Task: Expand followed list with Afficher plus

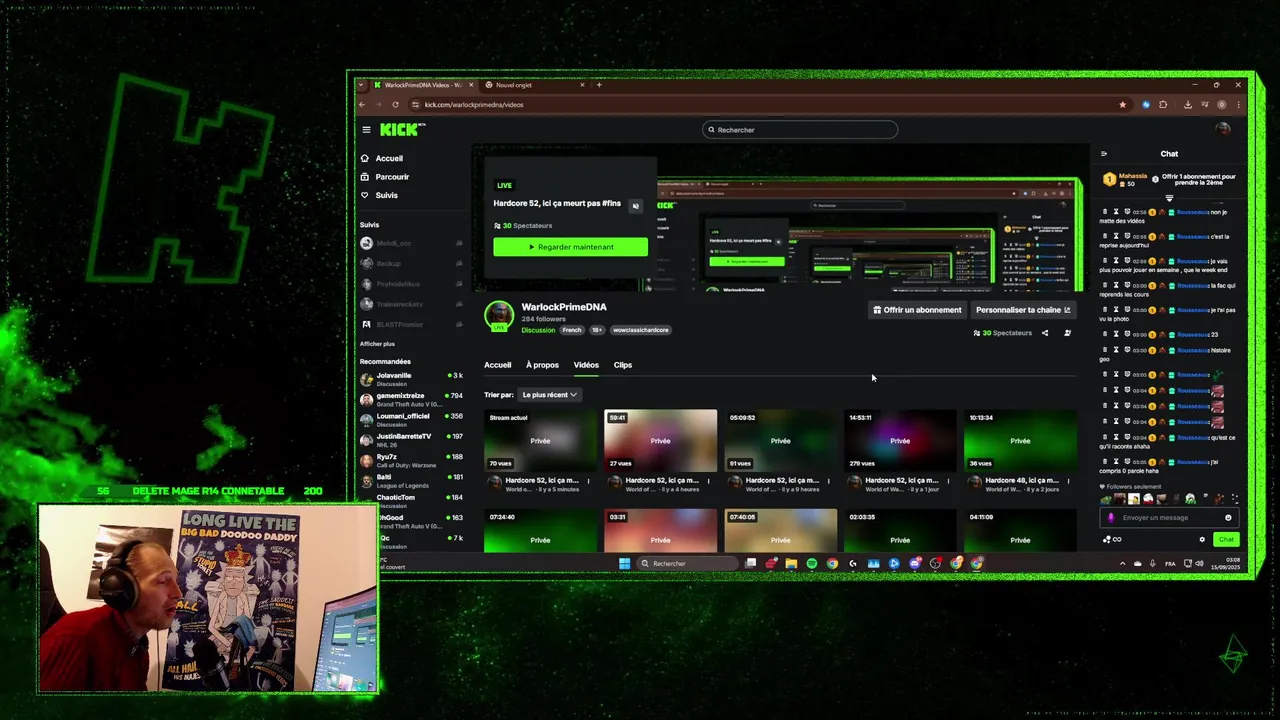Action: 377,344
